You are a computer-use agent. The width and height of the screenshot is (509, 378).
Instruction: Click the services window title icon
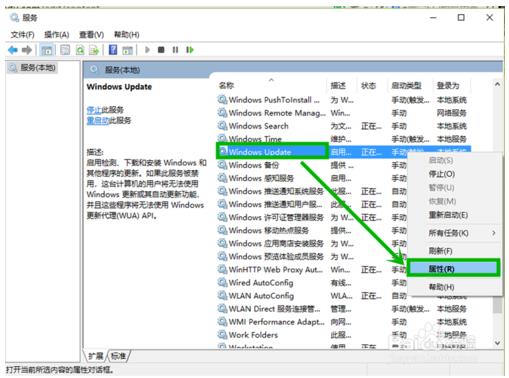[14, 17]
